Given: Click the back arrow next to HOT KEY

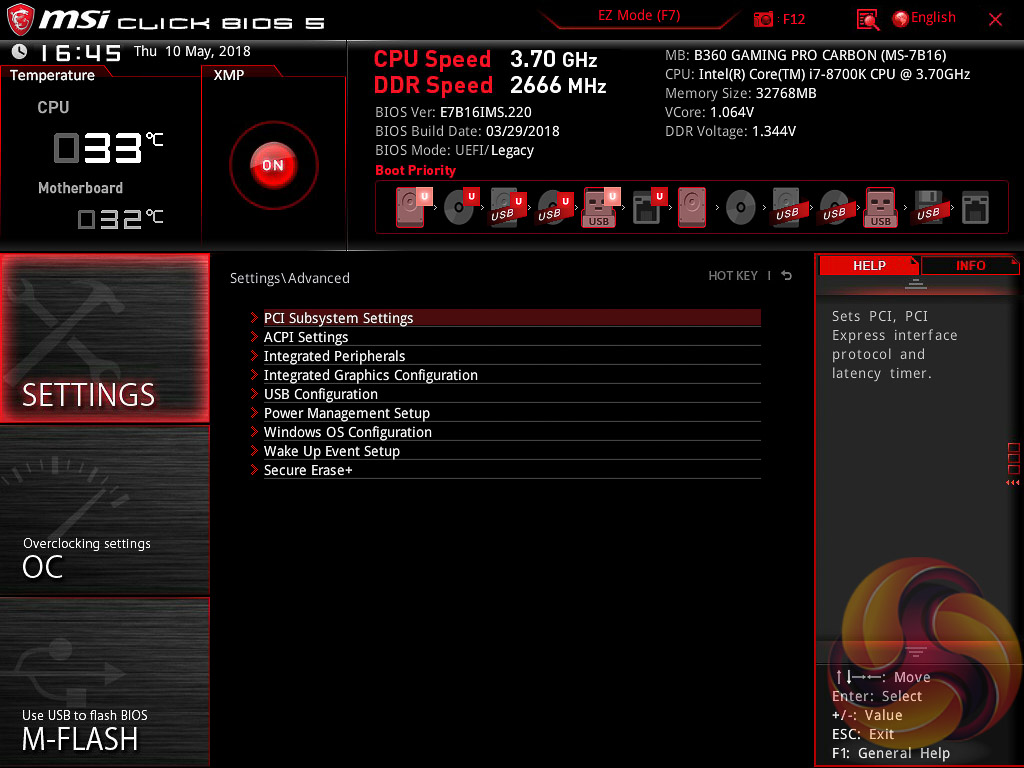Looking at the screenshot, I should tap(786, 276).
